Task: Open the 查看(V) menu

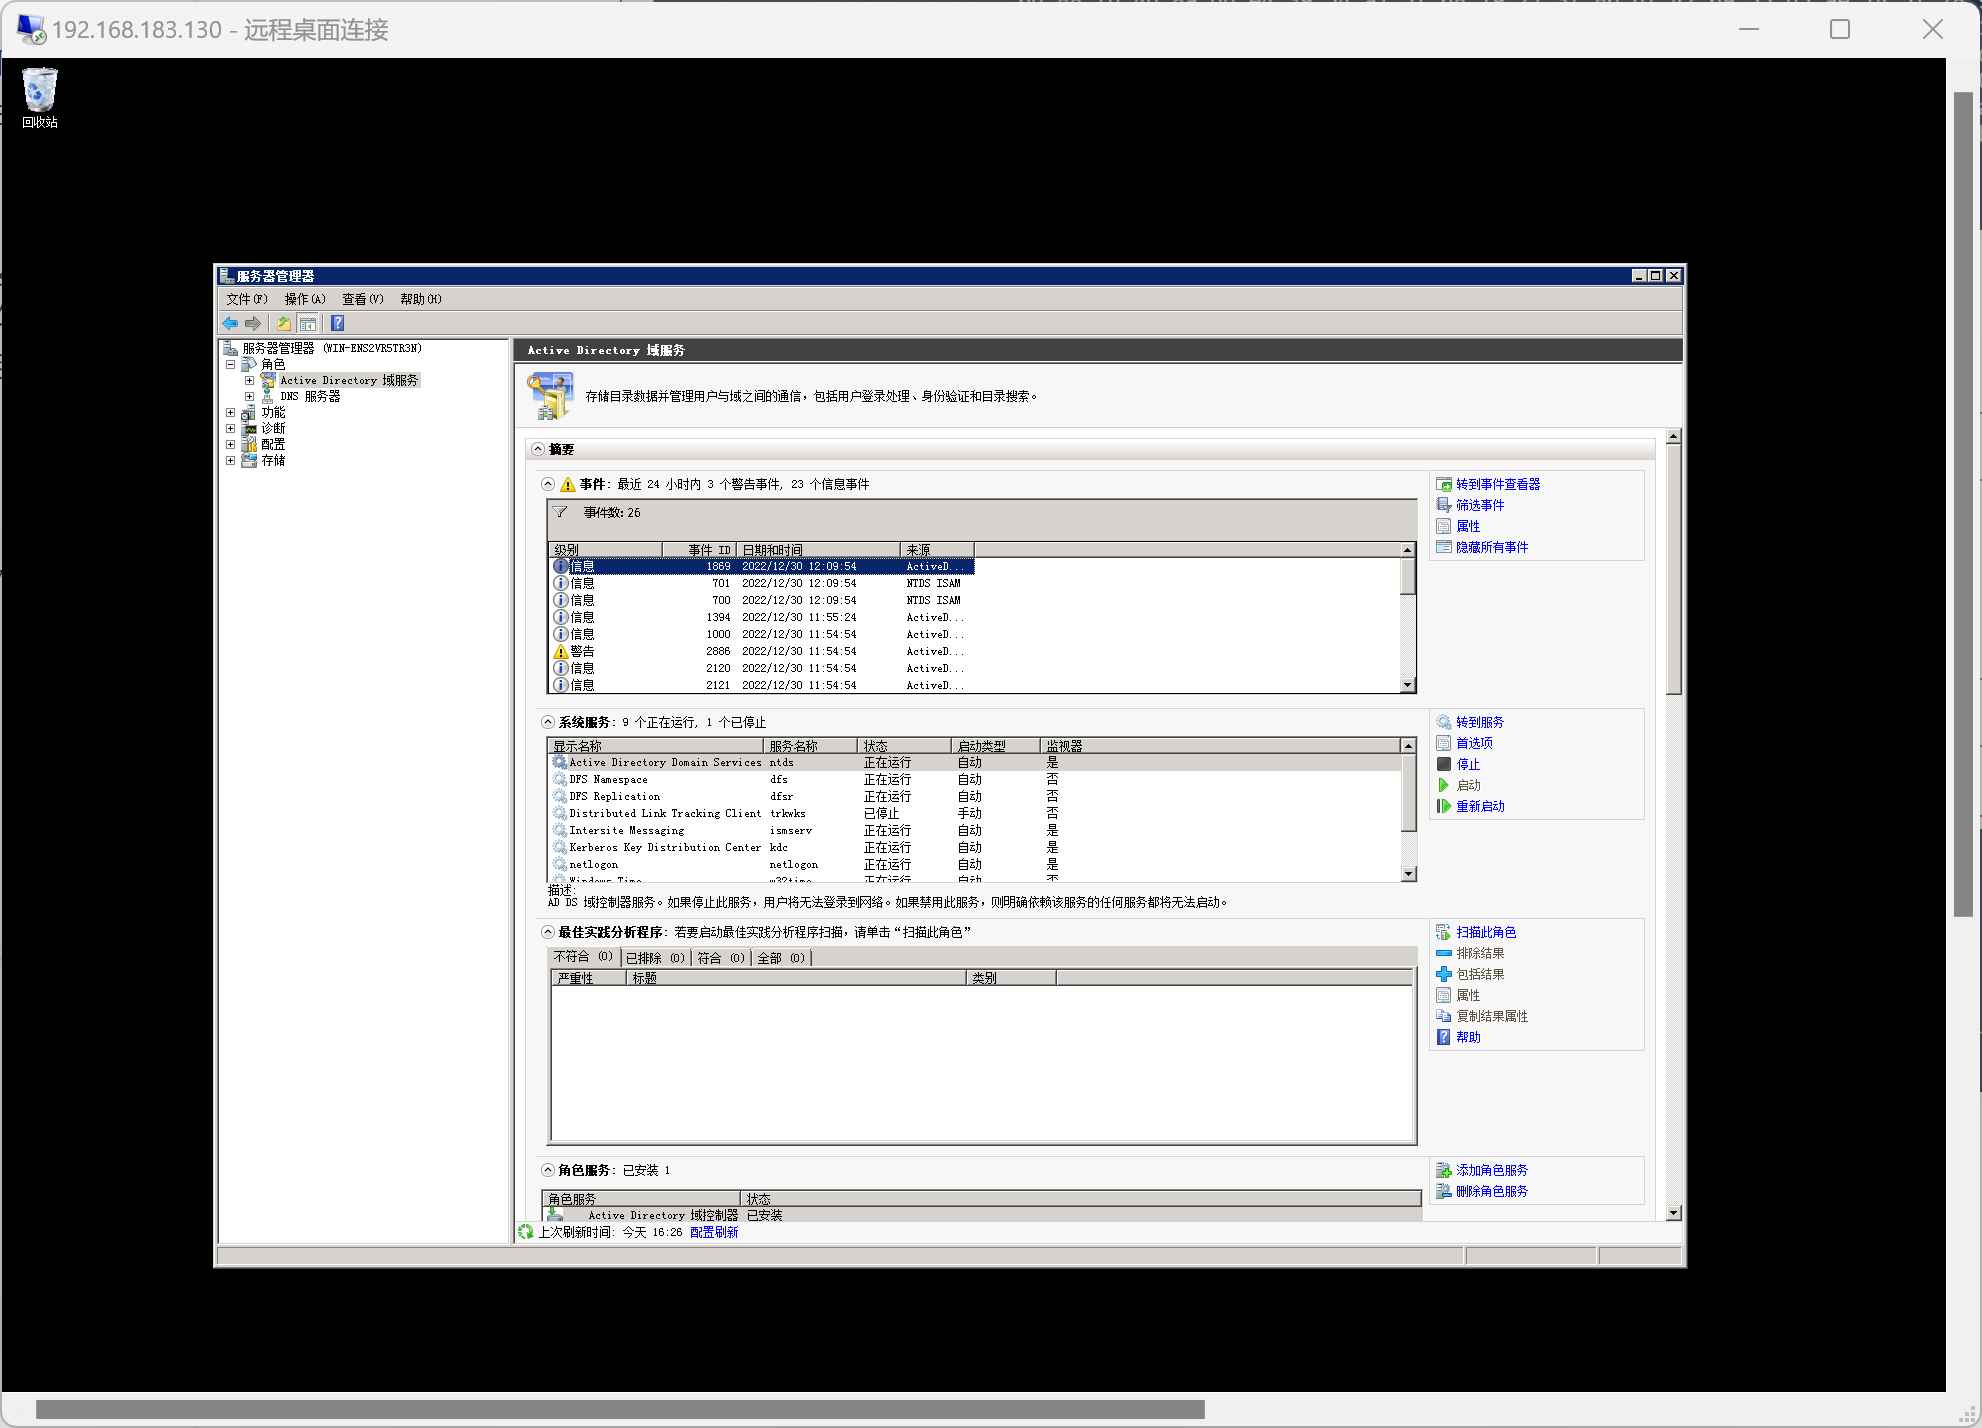Action: click(362, 299)
